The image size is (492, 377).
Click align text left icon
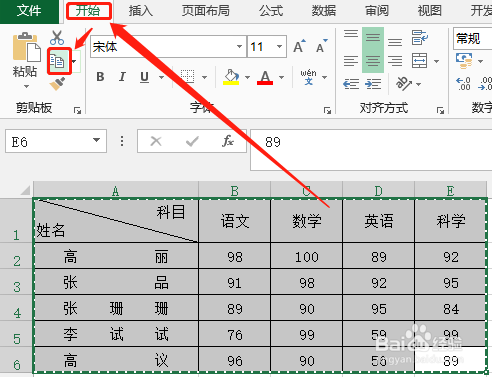351,61
